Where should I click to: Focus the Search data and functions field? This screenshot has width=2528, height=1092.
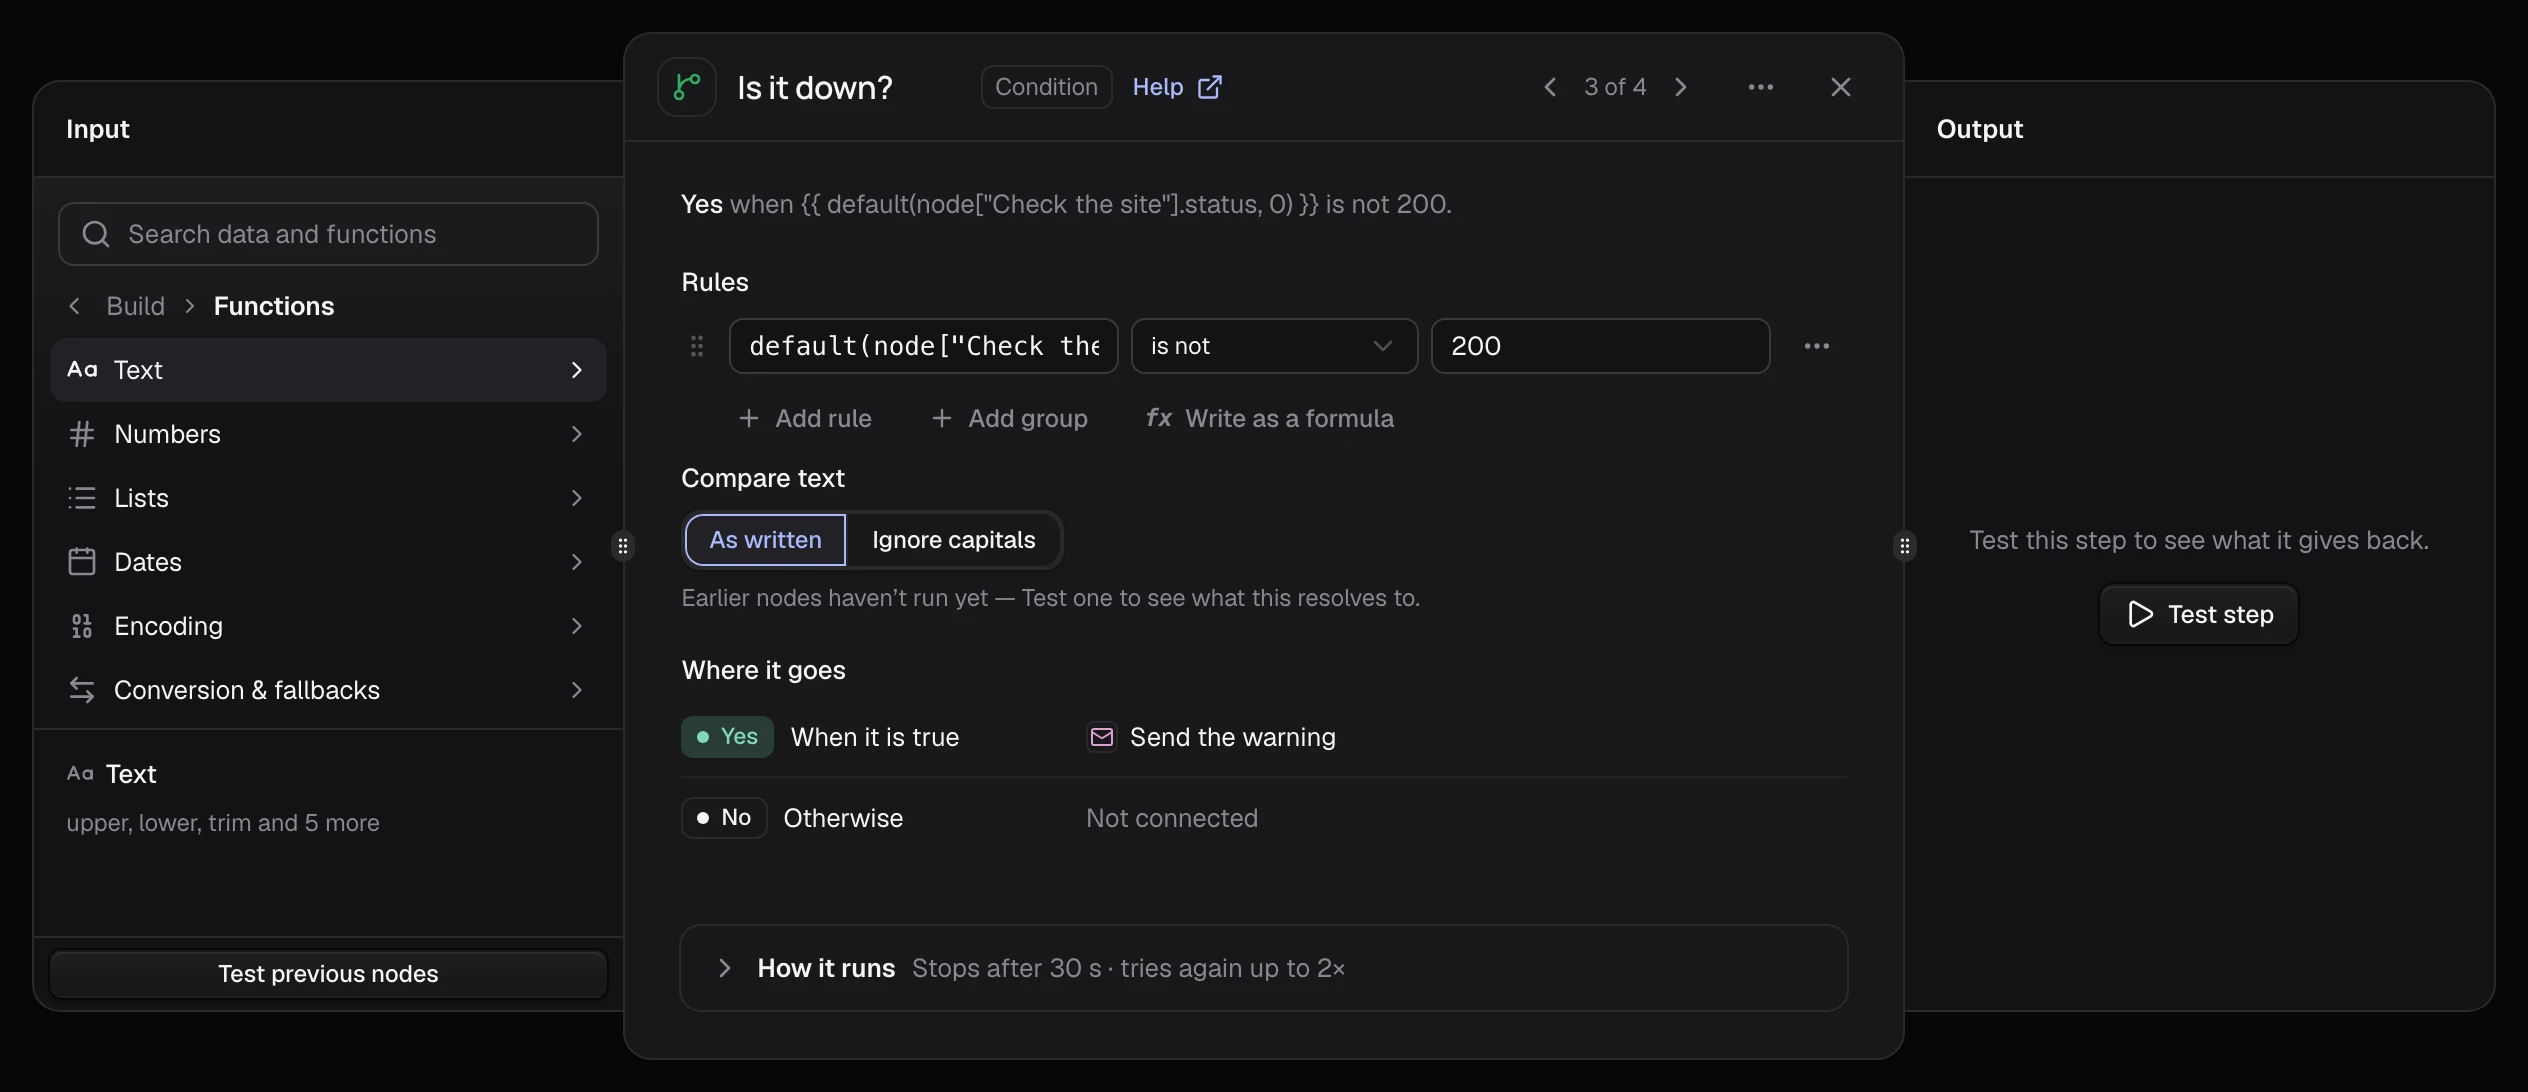pos(328,234)
